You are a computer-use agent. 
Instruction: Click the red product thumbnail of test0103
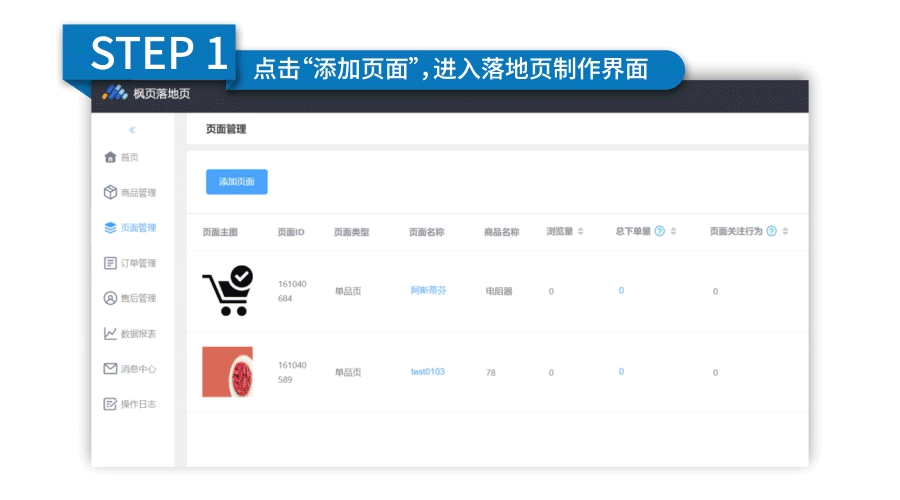coord(227,372)
